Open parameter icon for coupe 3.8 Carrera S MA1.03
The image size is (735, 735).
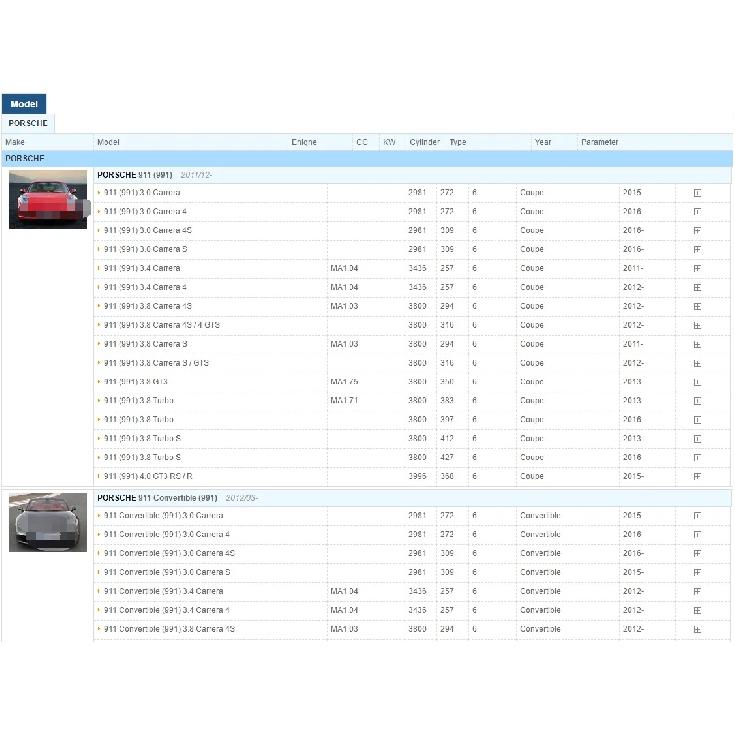pos(697,345)
